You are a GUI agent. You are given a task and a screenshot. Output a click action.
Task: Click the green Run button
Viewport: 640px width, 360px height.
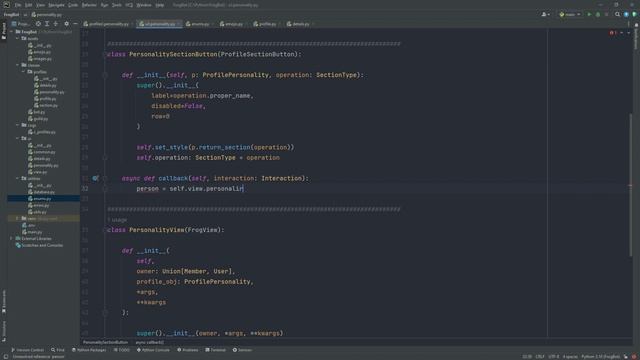[x=589, y=14]
